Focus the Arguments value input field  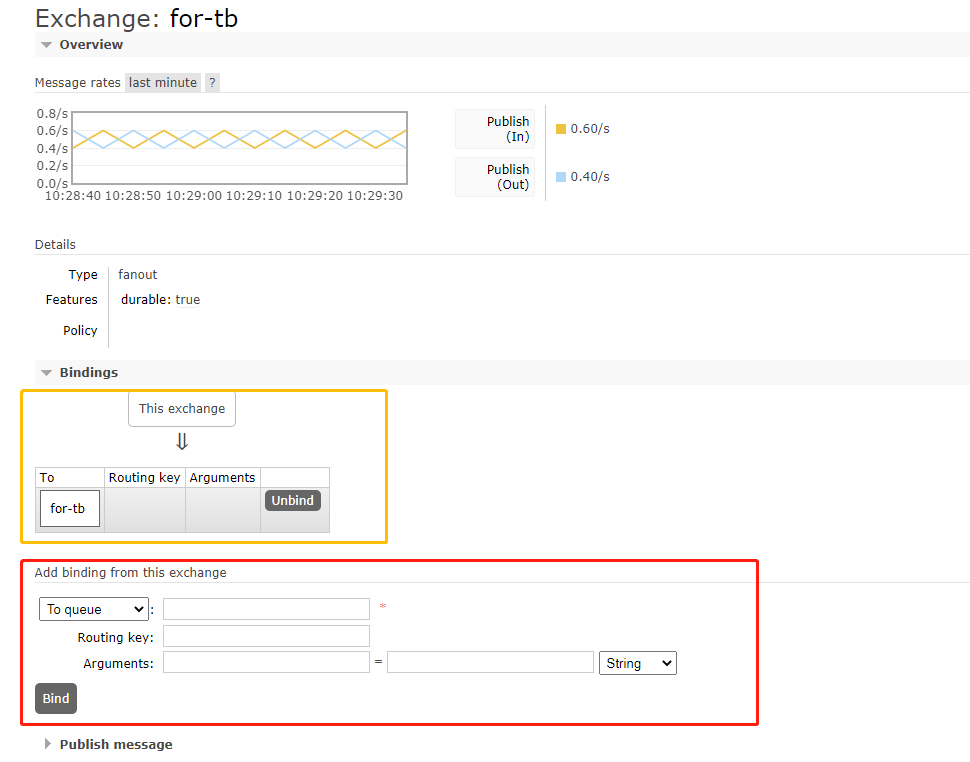click(x=490, y=662)
